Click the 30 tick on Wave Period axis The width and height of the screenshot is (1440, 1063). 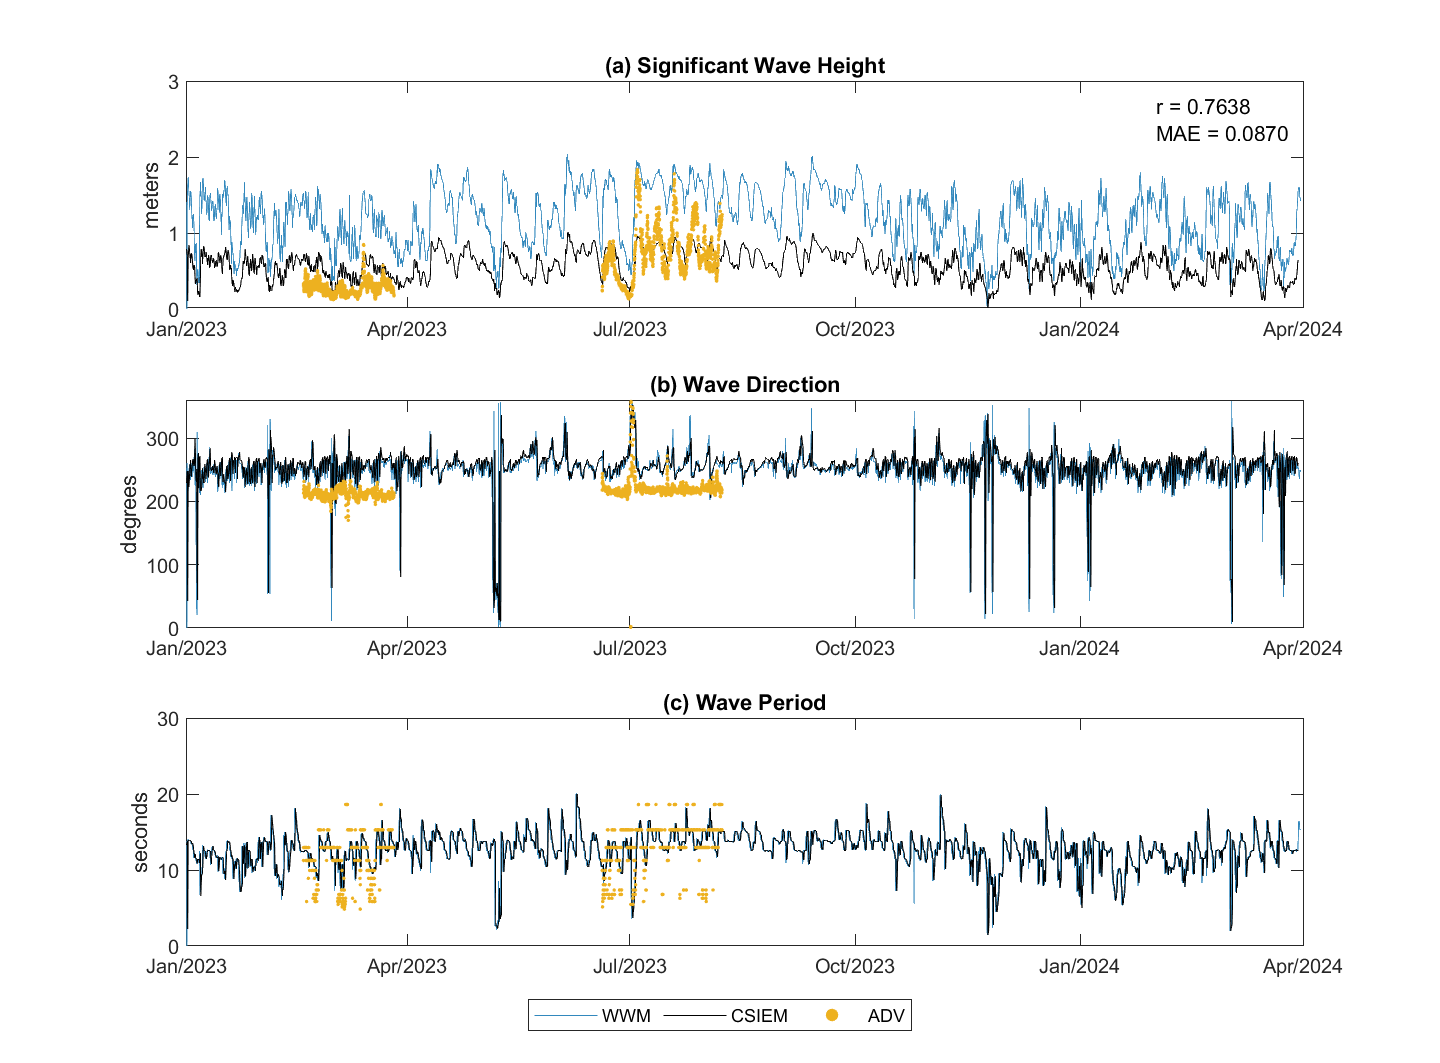168,719
